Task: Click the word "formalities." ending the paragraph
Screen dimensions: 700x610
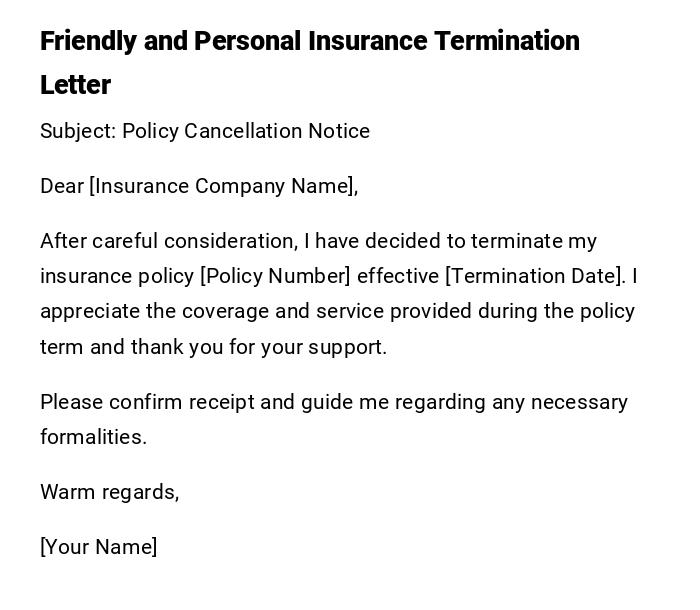Action: coord(93,437)
